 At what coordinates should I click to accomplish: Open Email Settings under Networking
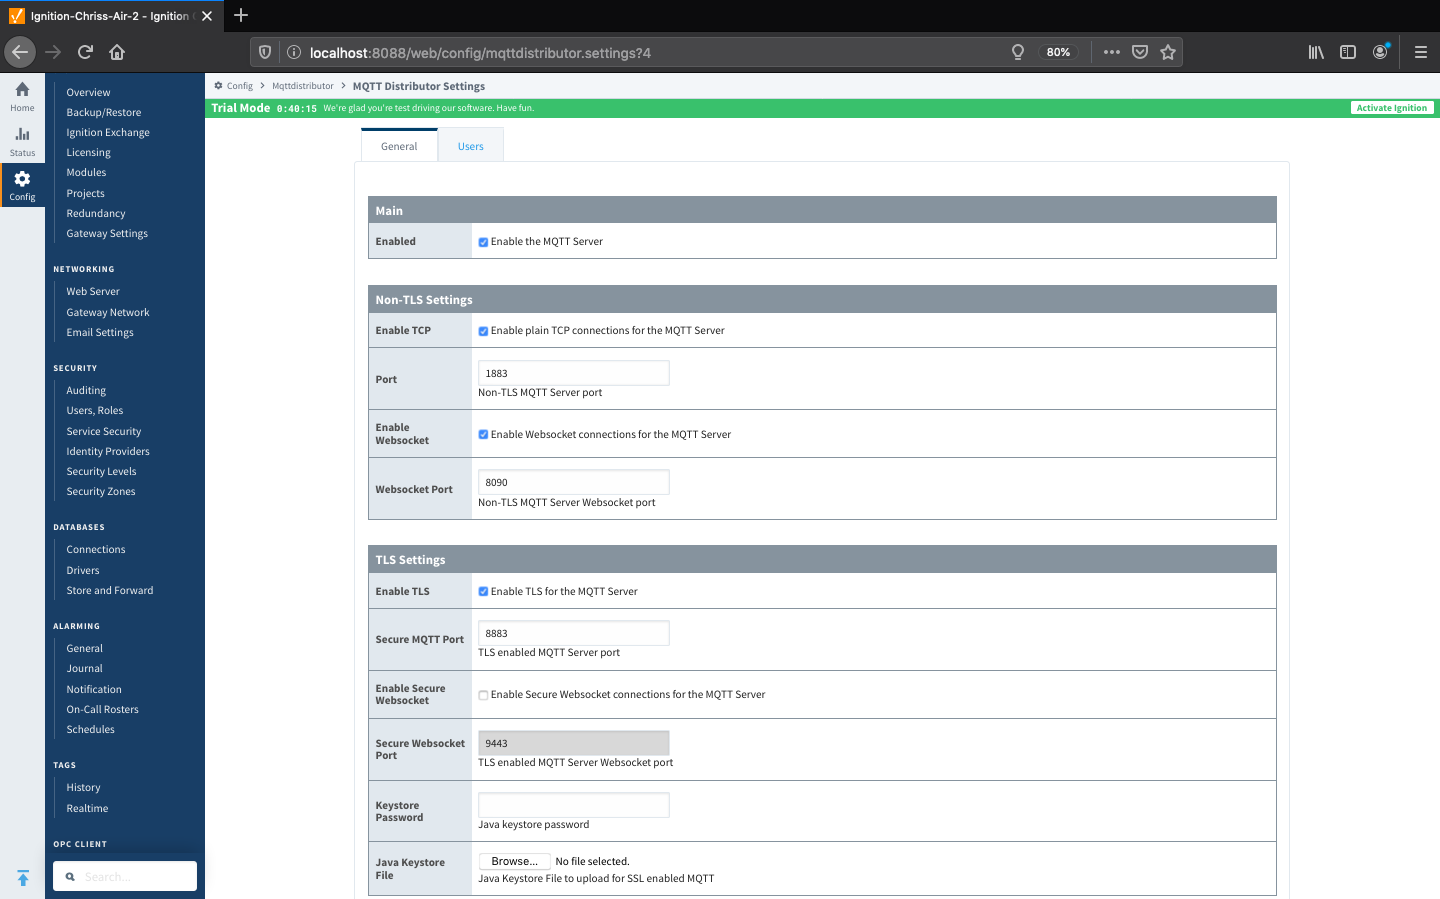click(100, 332)
